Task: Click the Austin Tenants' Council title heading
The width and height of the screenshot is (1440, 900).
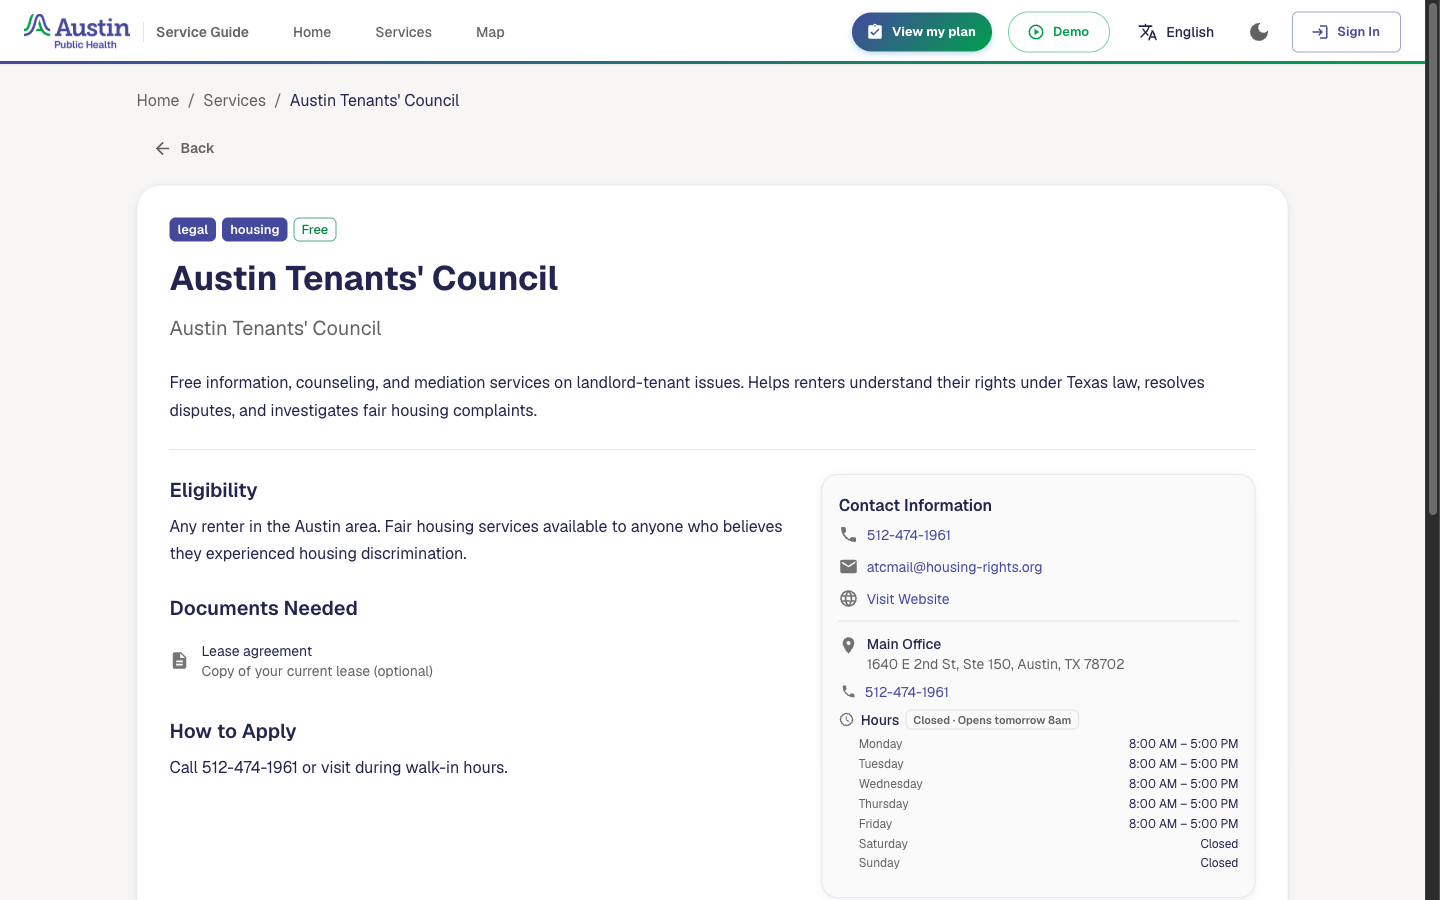Action: [364, 278]
